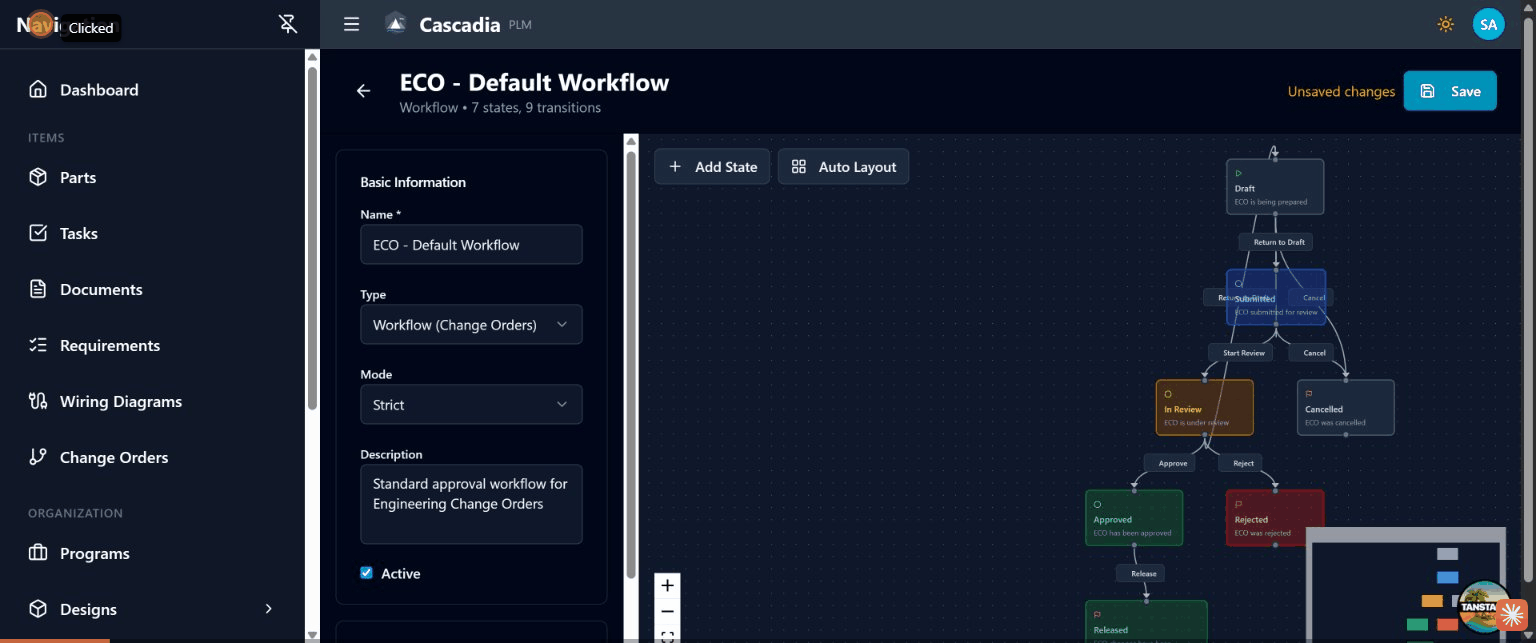
Task: Open the Type dropdown
Action: click(471, 325)
